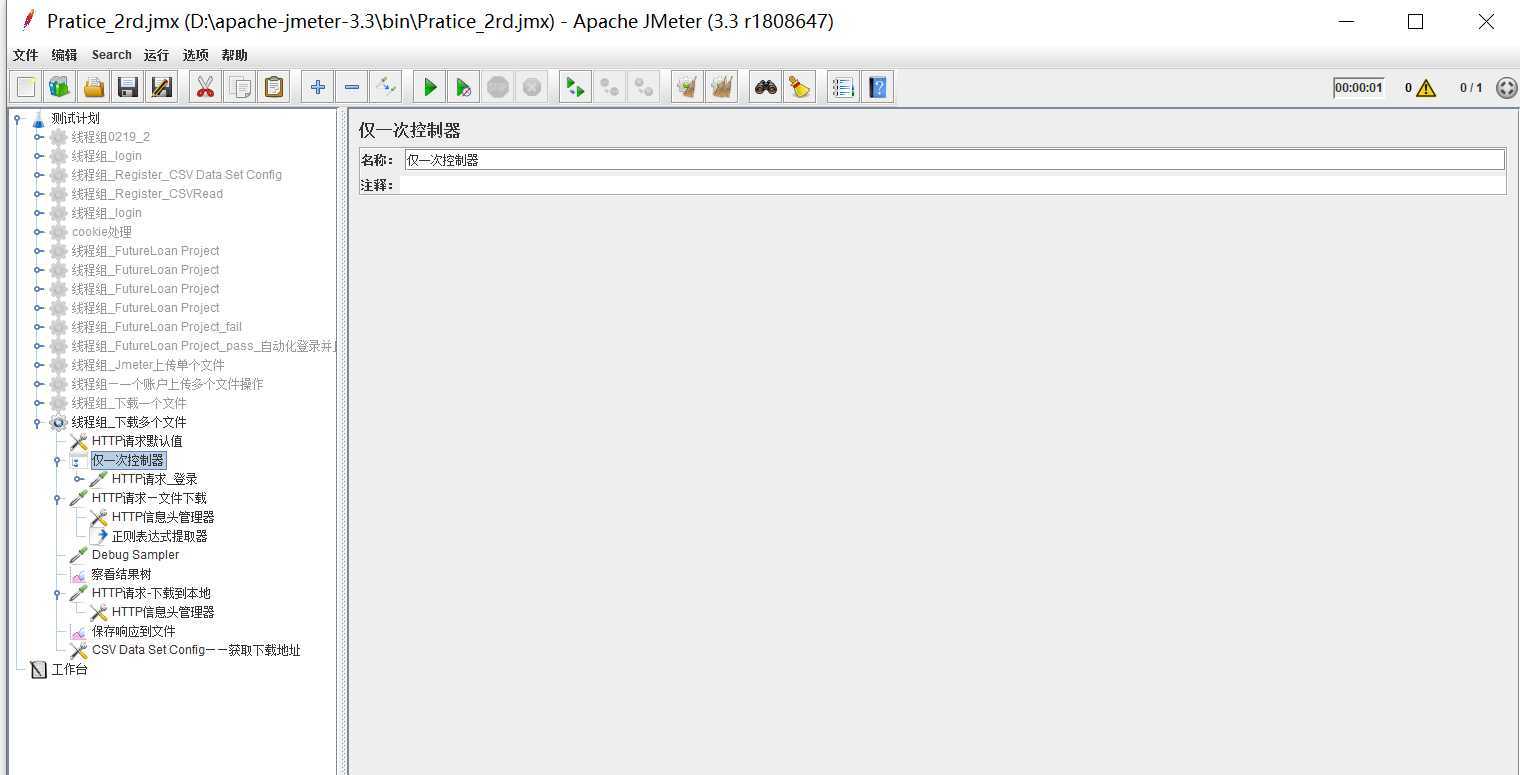Click the Toggle enable/disable toolbar icon
This screenshot has height=775, width=1520.
point(386,87)
